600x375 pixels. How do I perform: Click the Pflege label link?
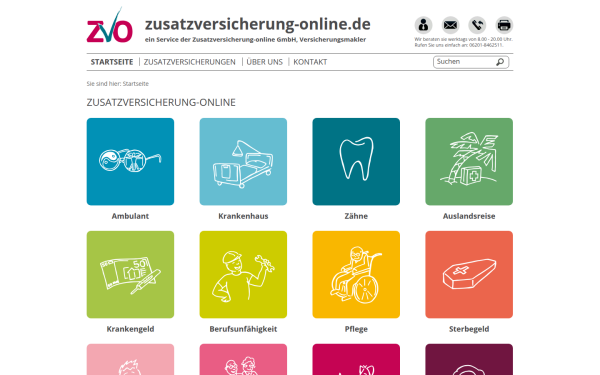(x=356, y=329)
